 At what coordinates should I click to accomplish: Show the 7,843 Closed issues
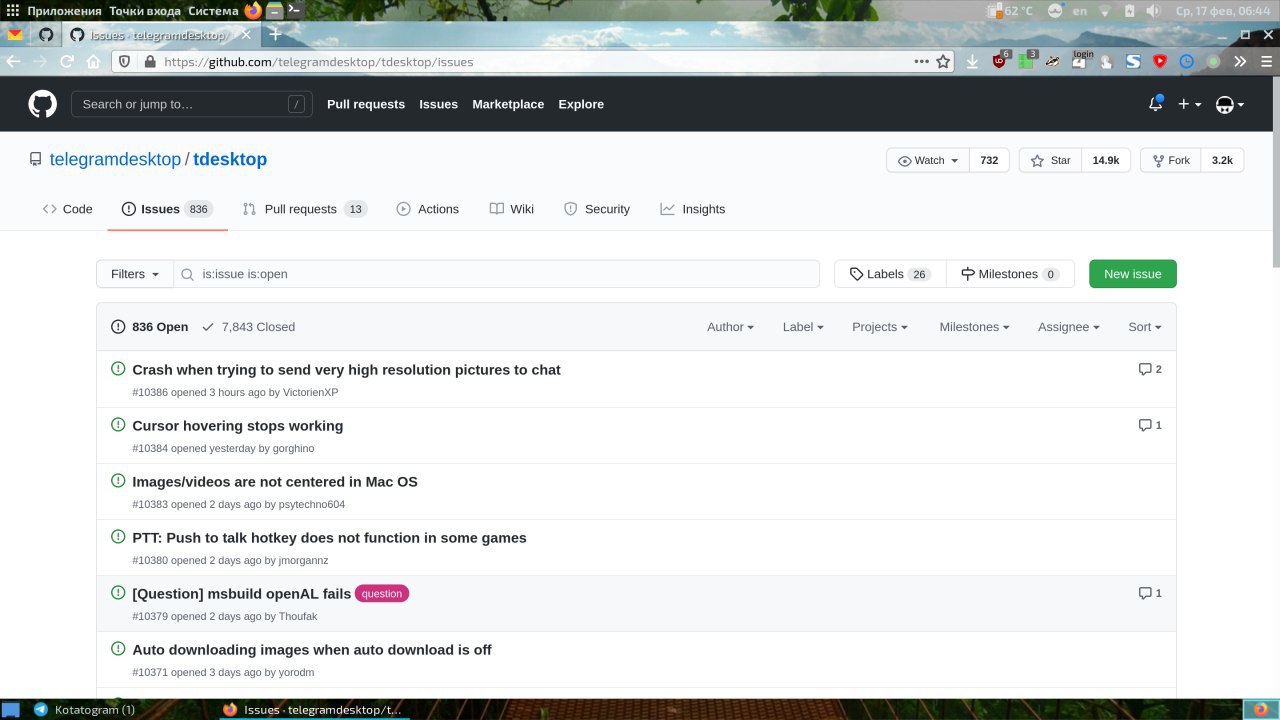point(248,327)
